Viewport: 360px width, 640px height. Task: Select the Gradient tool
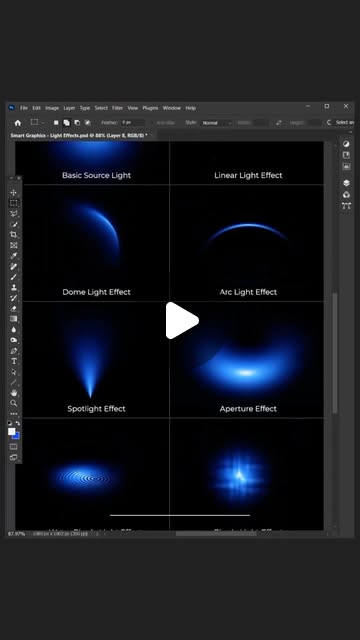click(14, 319)
